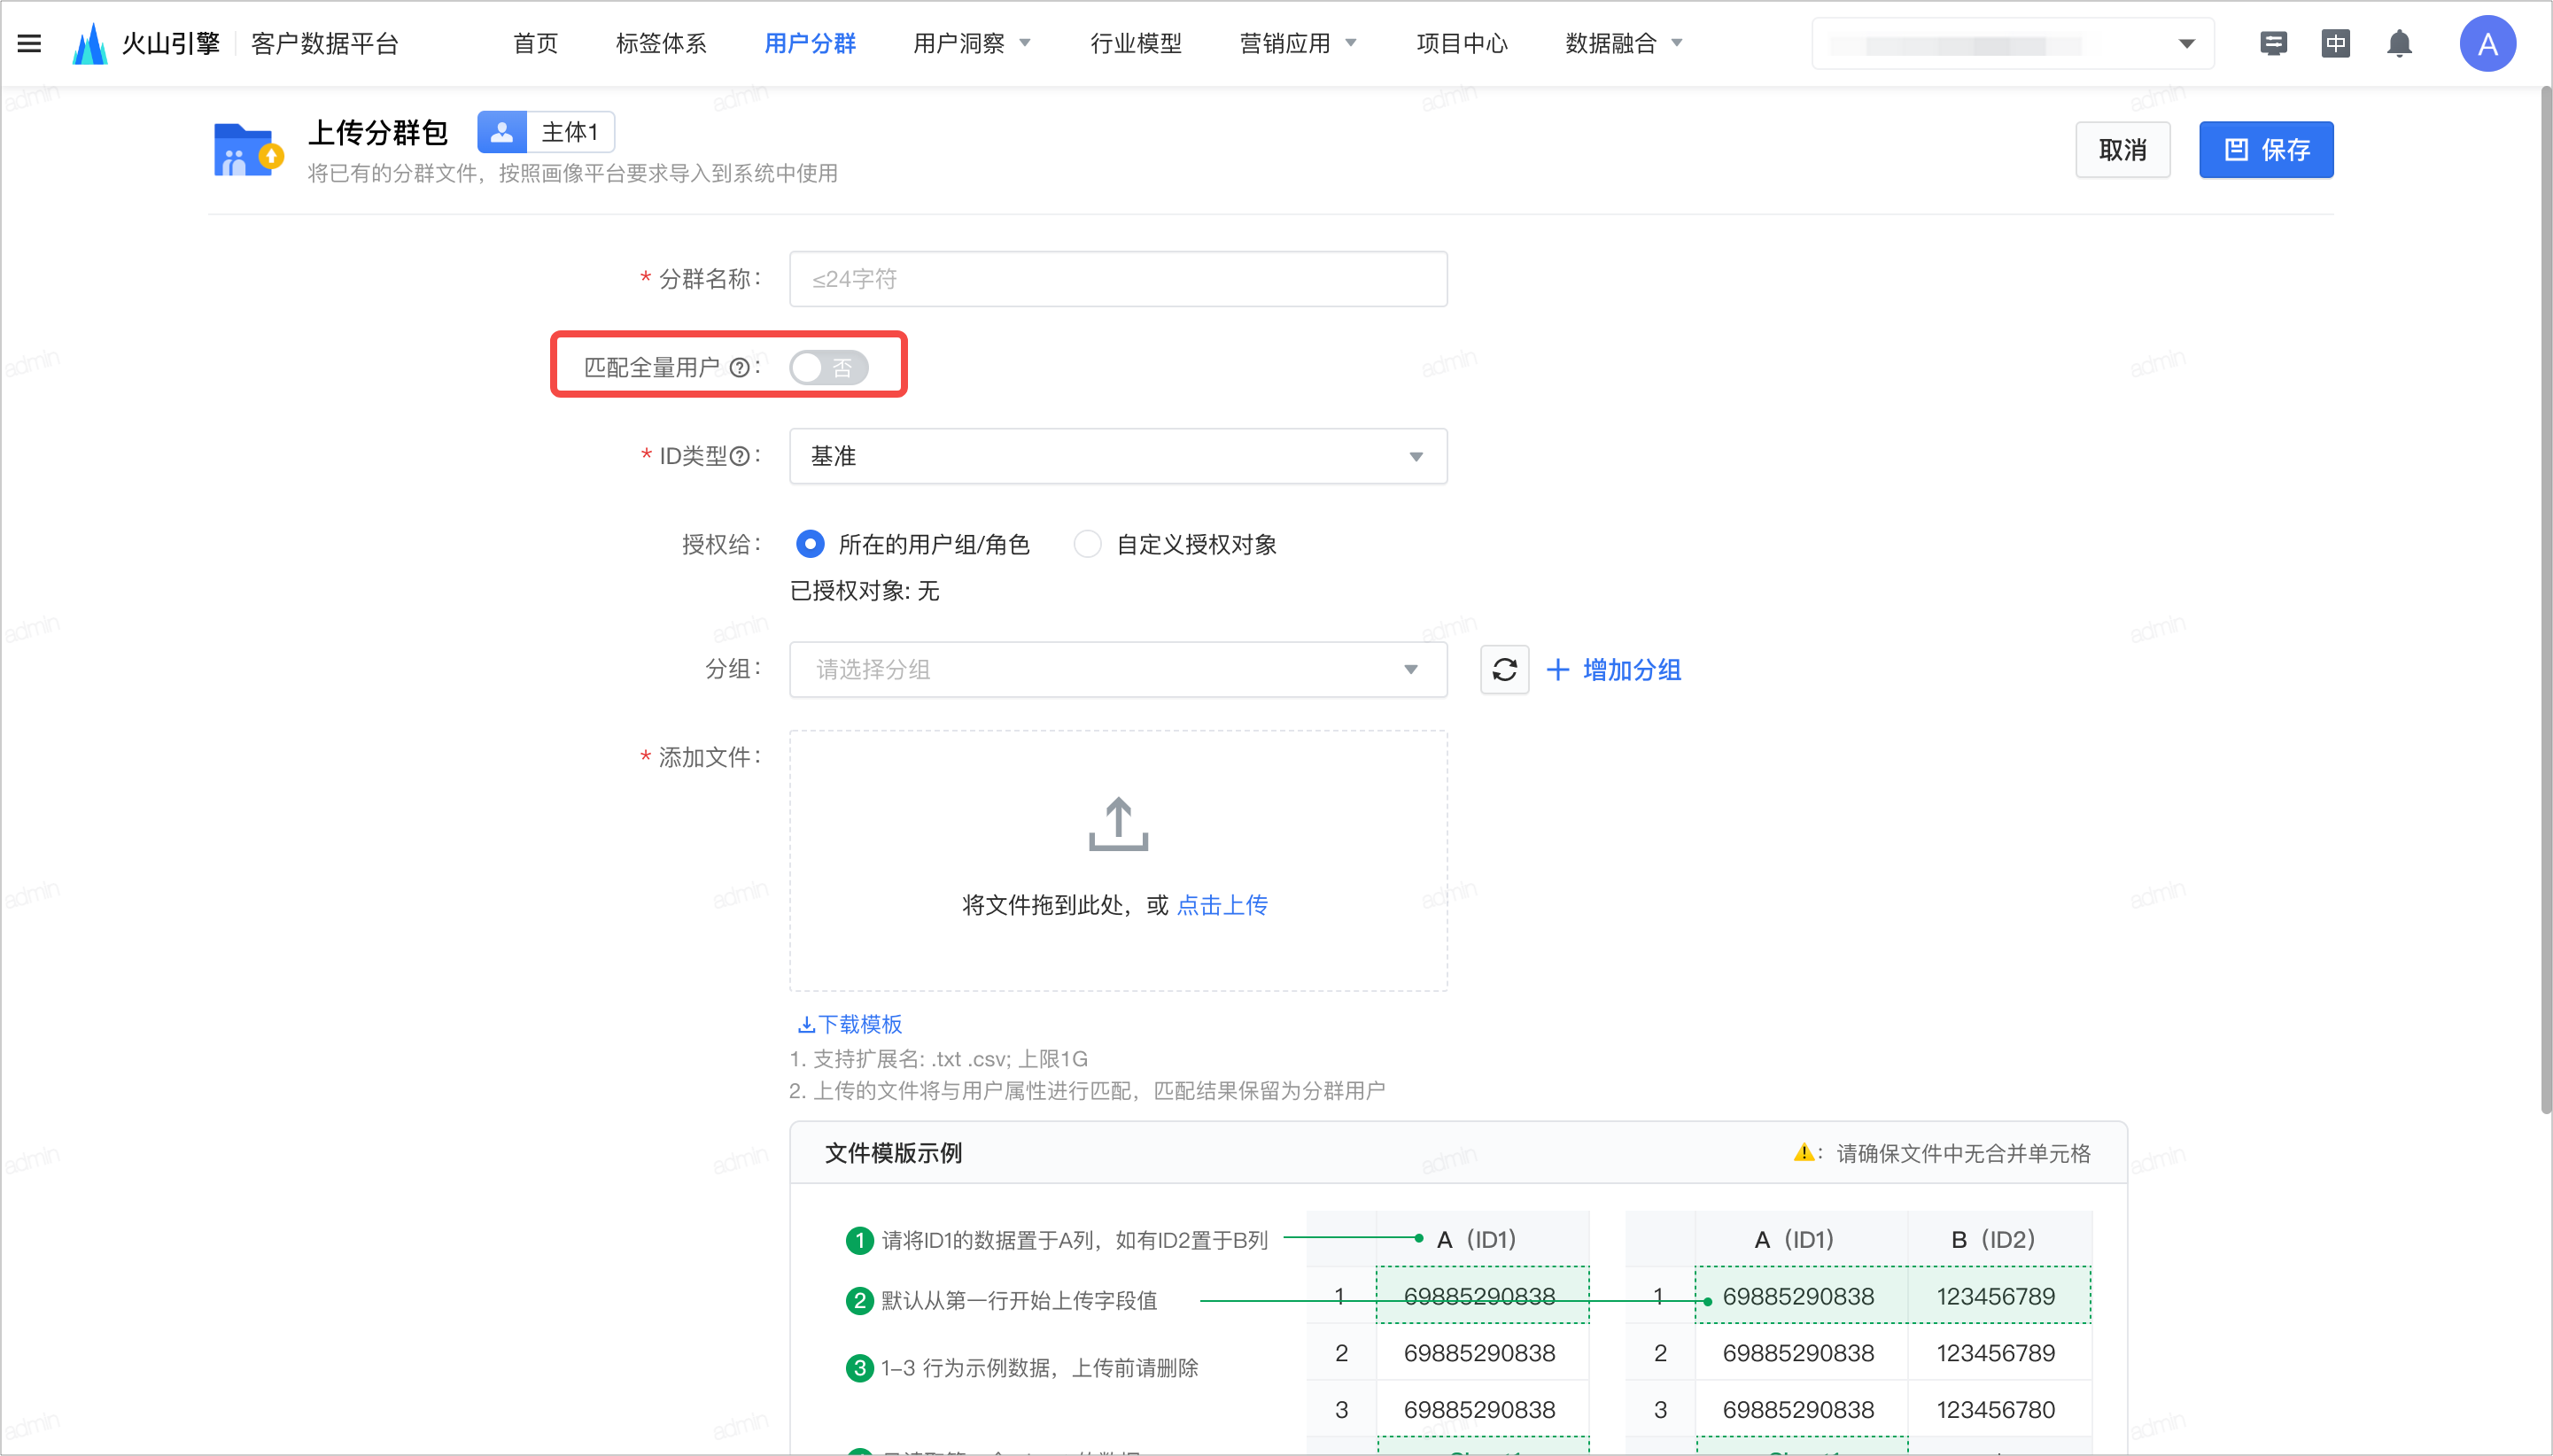This screenshot has height=1456, width=2553.
Task: Switch language via the 中 icon
Action: (2335, 43)
